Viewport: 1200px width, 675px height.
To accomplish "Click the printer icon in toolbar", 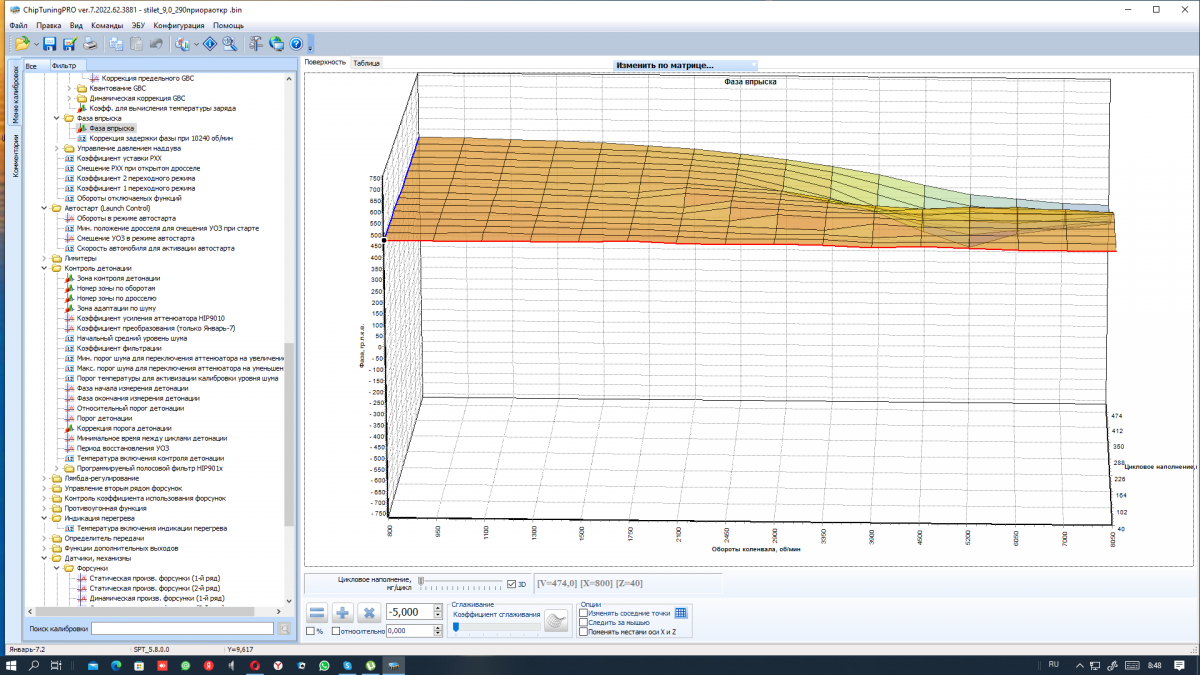I will 90,43.
